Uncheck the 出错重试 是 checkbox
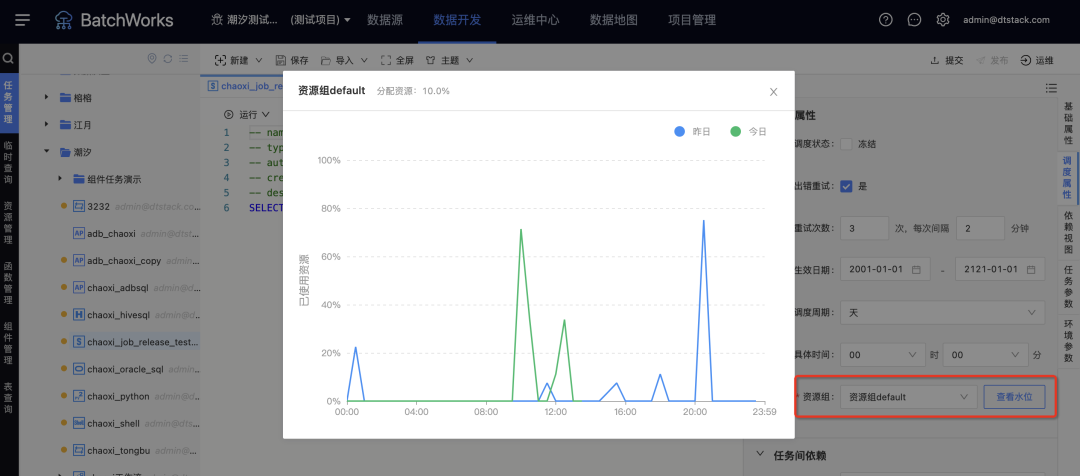This screenshot has height=476, width=1080. point(846,186)
